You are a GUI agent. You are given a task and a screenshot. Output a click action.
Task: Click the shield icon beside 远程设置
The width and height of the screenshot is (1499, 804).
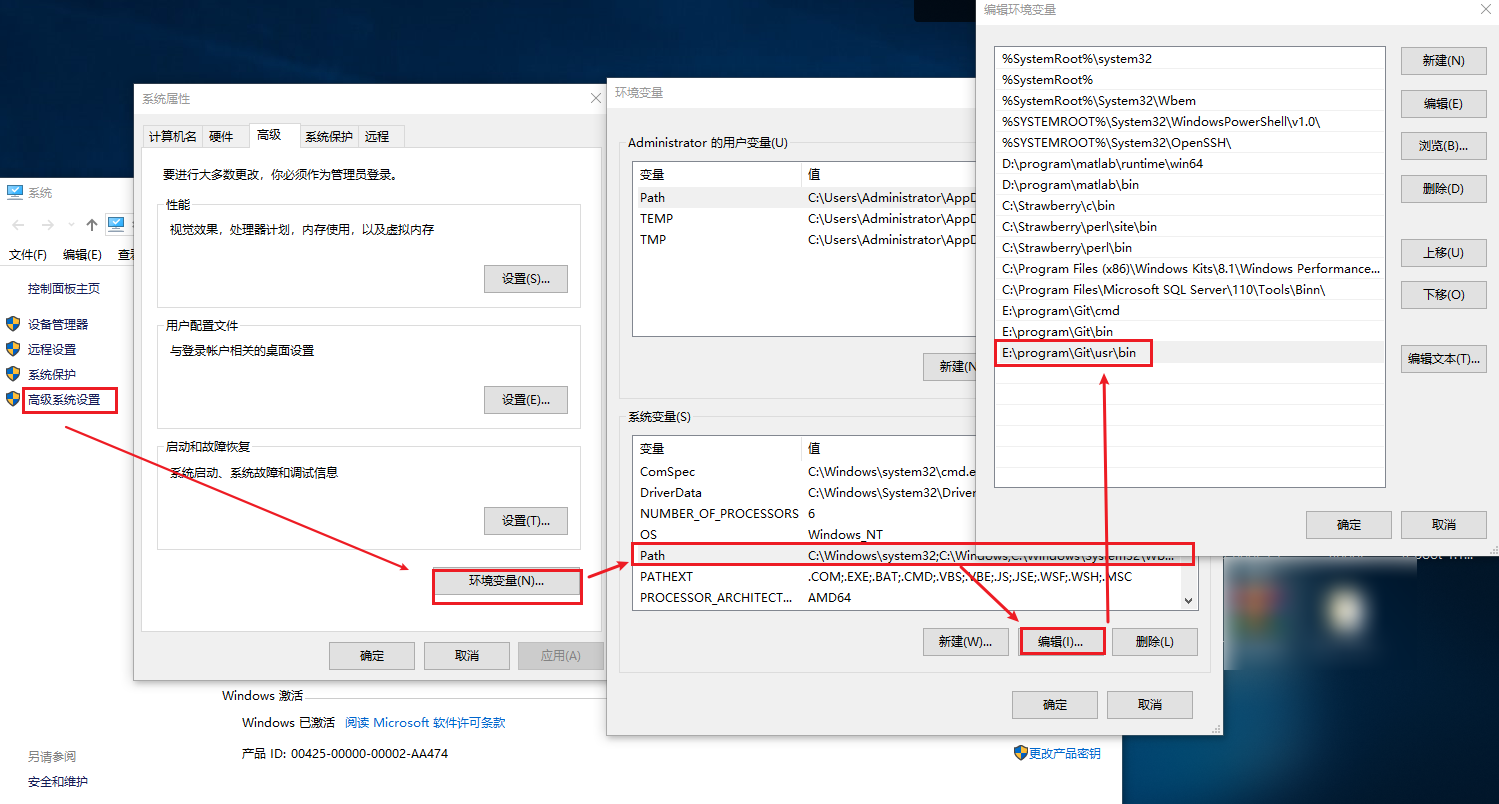pyautogui.click(x=13, y=349)
